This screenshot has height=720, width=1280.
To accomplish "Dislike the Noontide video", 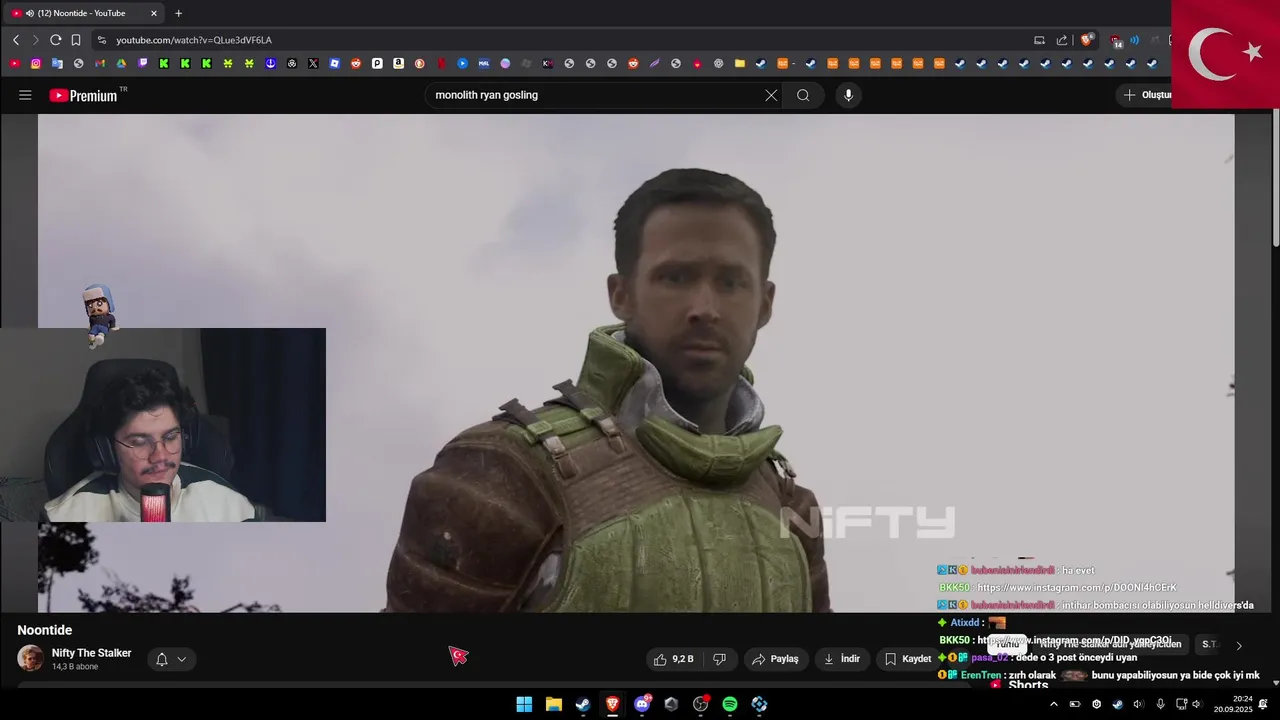I will point(719,659).
